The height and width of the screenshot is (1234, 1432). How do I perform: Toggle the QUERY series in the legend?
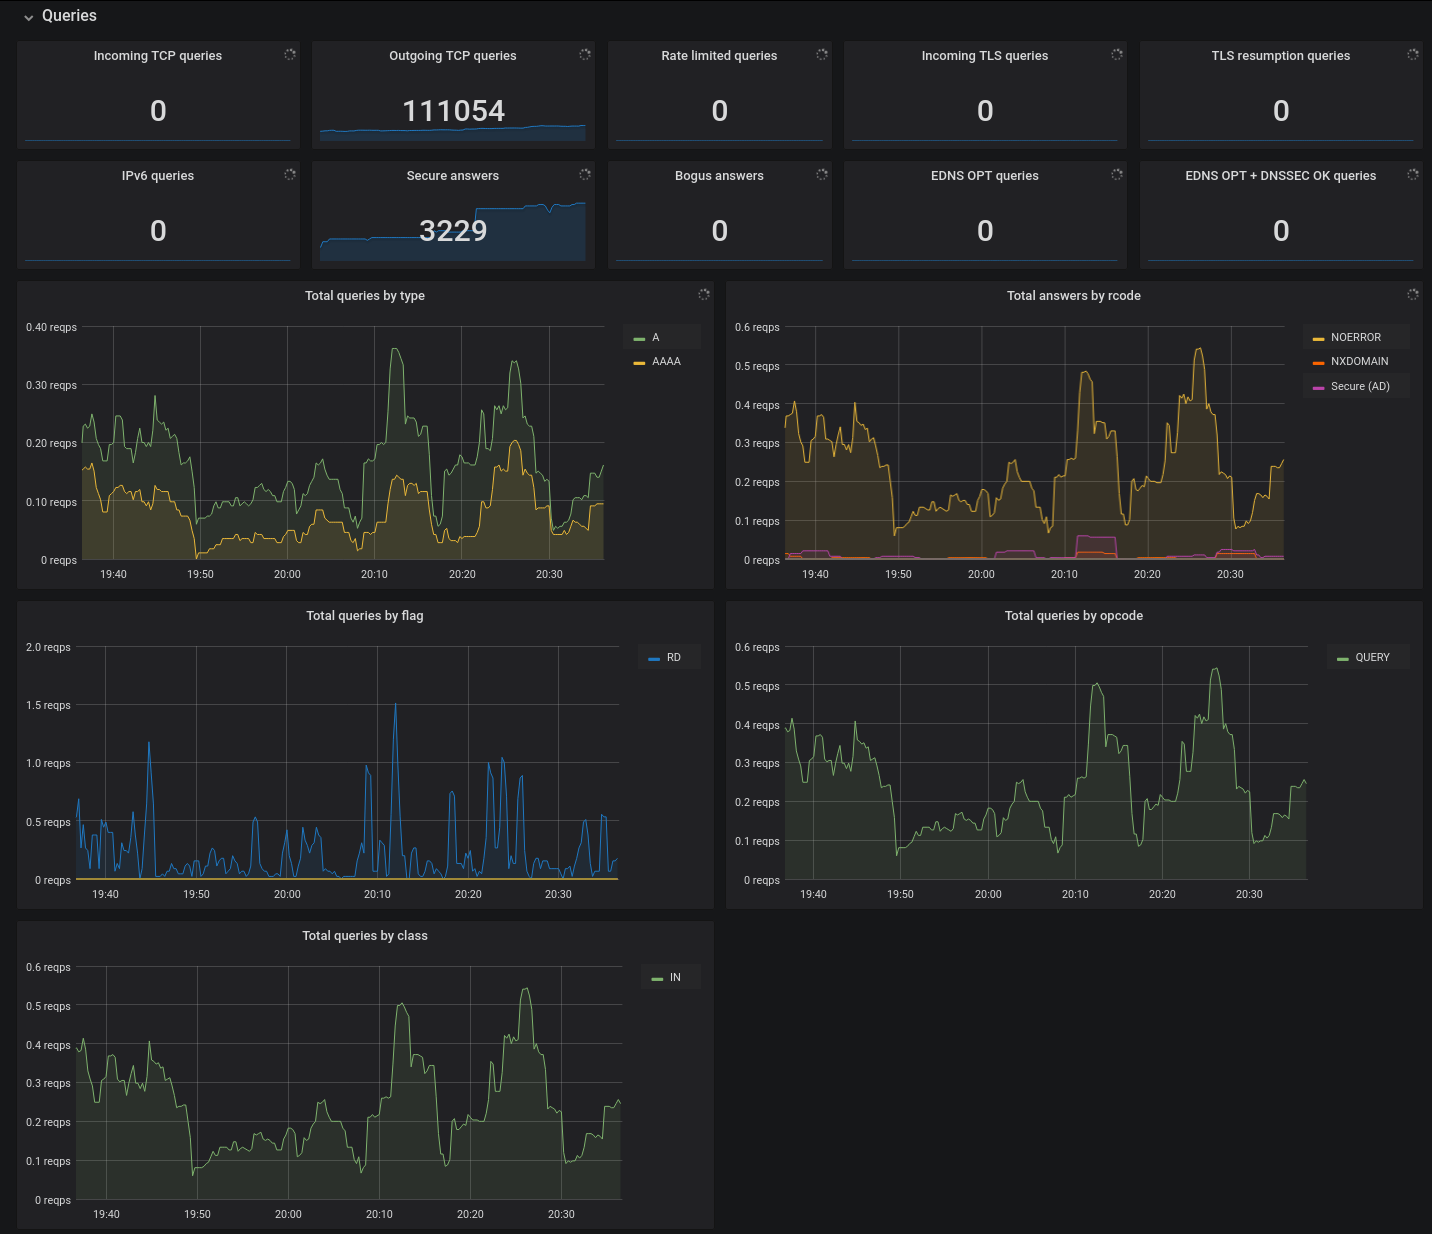pos(1373,658)
